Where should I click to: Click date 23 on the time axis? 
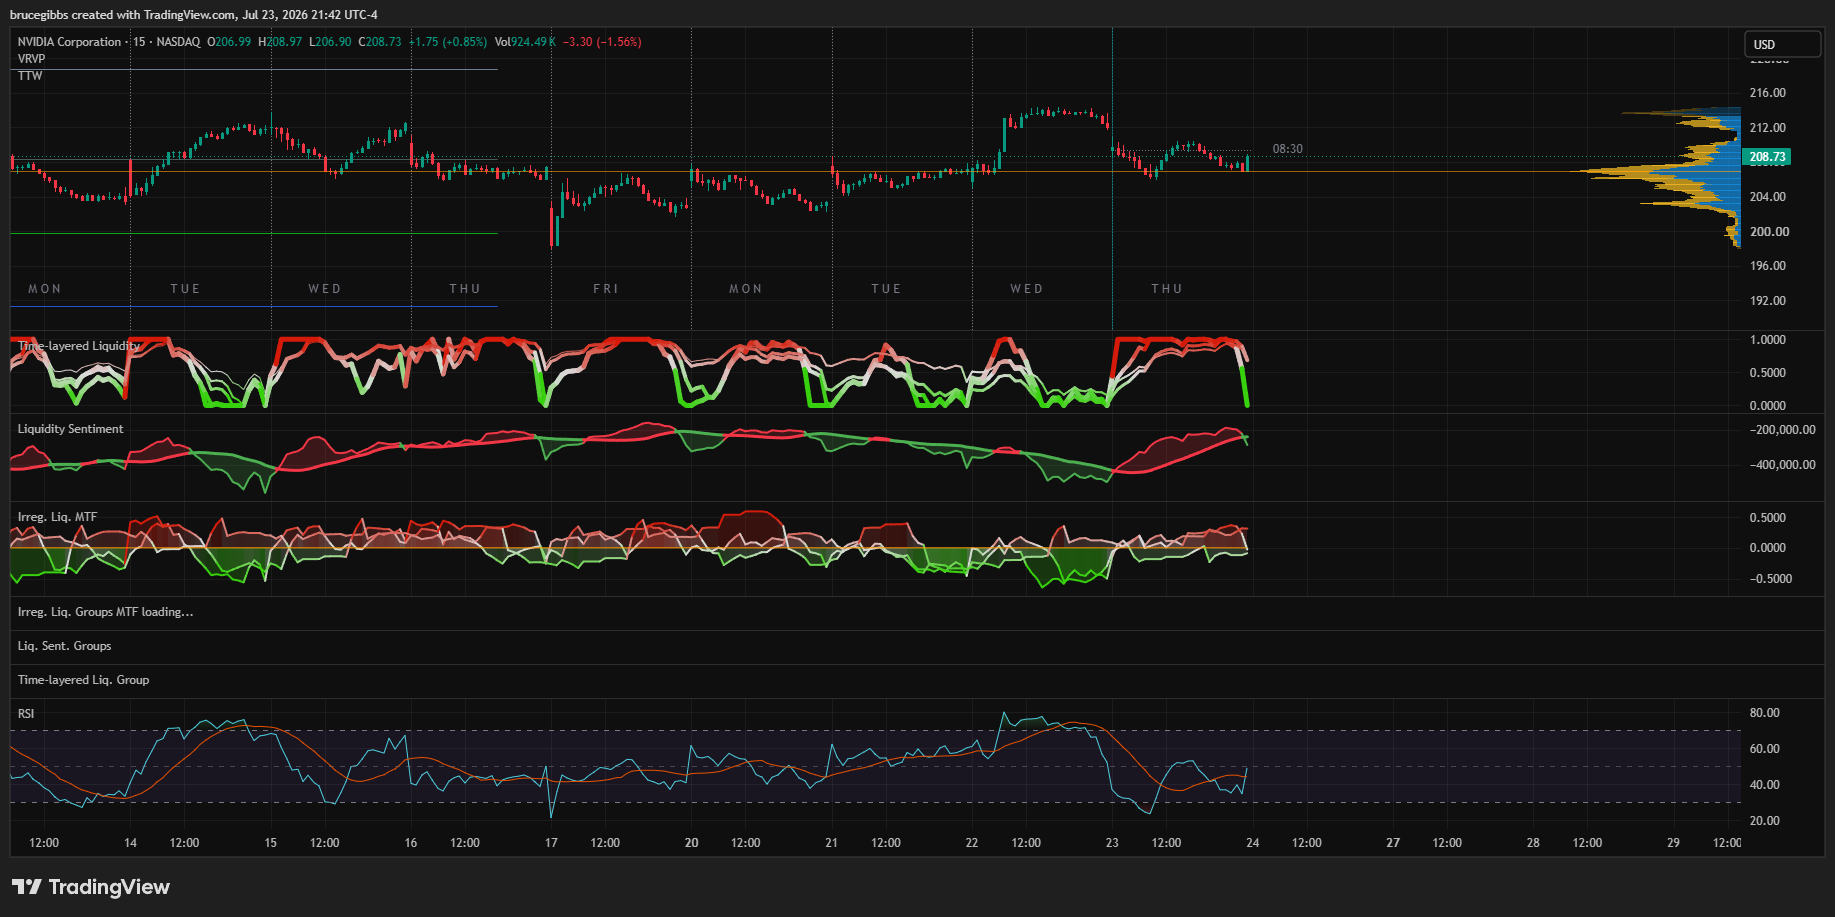1112,843
